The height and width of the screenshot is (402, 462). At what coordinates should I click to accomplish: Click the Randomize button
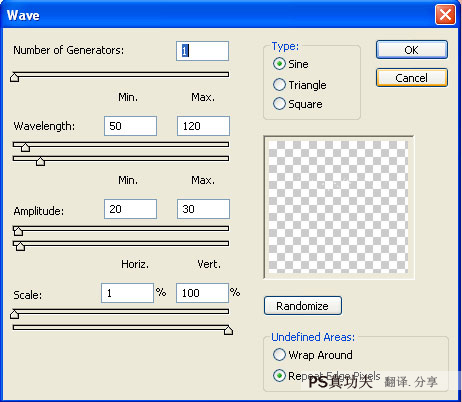(x=303, y=306)
